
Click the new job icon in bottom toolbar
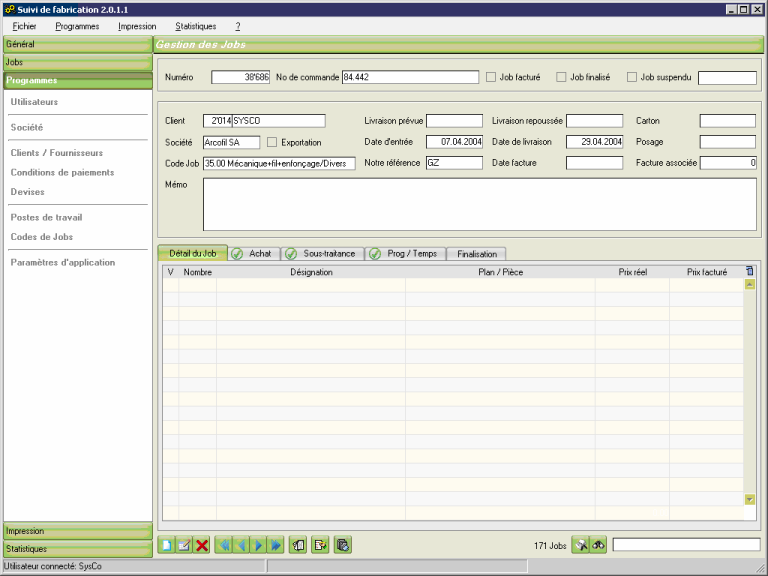(x=166, y=545)
